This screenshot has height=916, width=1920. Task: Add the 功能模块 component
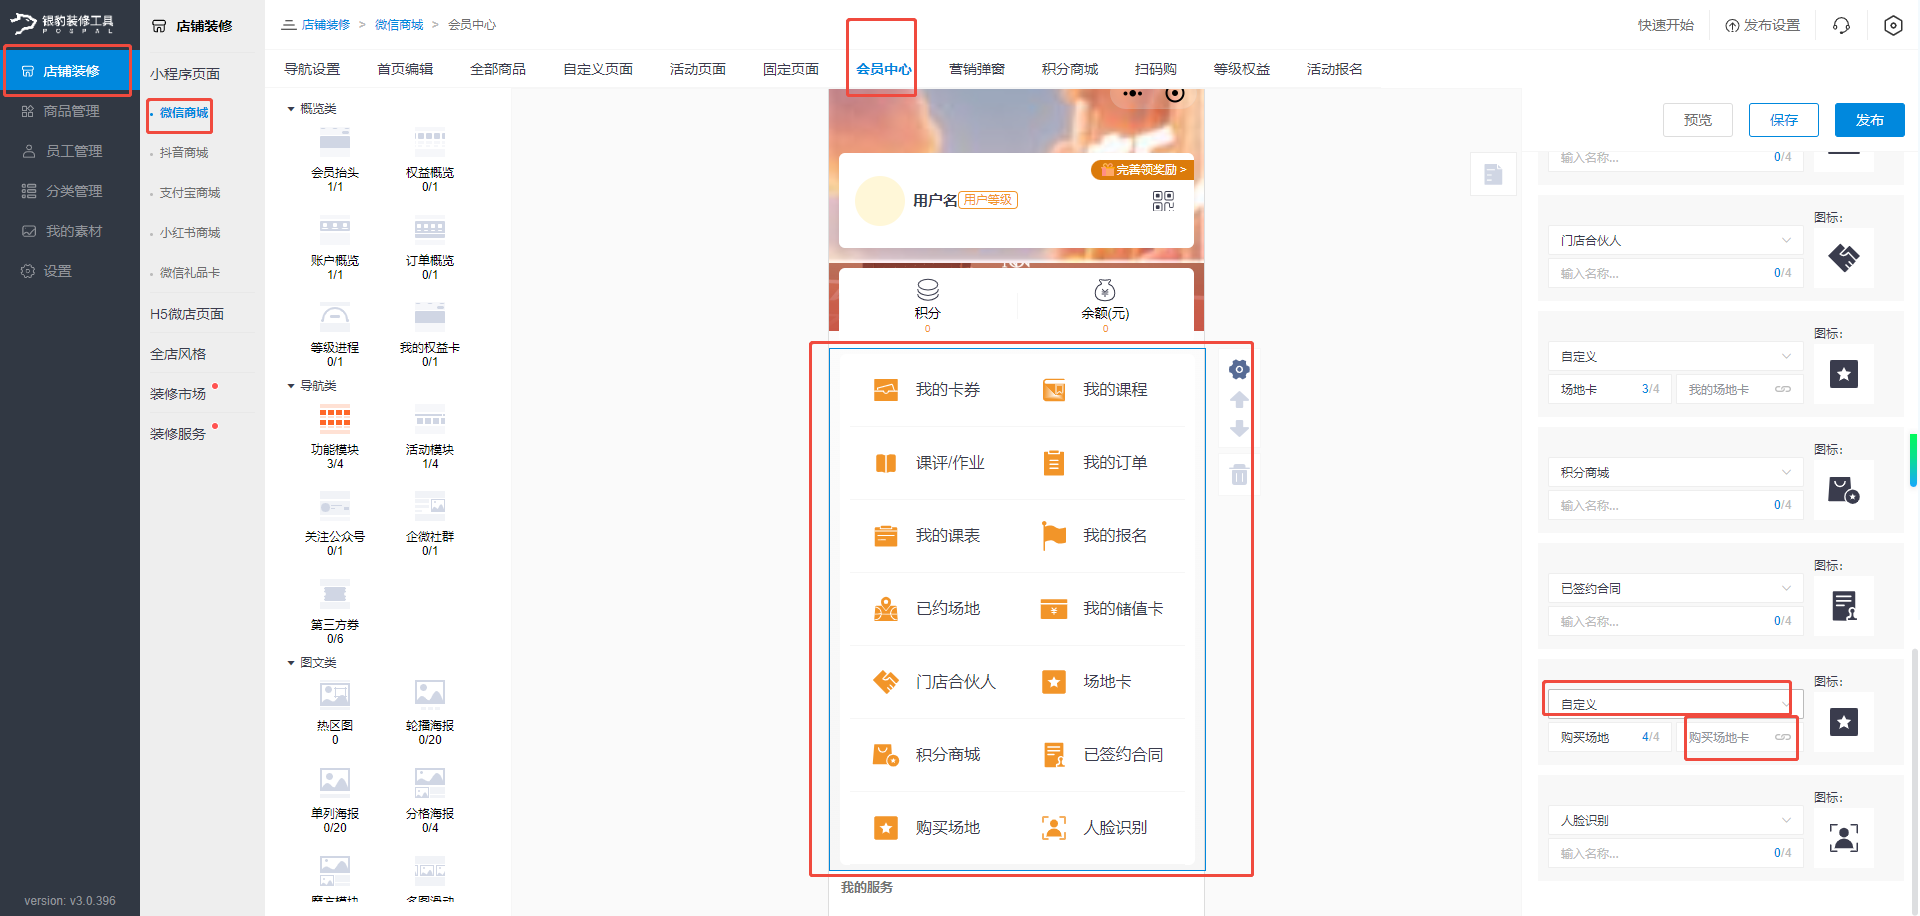click(x=334, y=430)
